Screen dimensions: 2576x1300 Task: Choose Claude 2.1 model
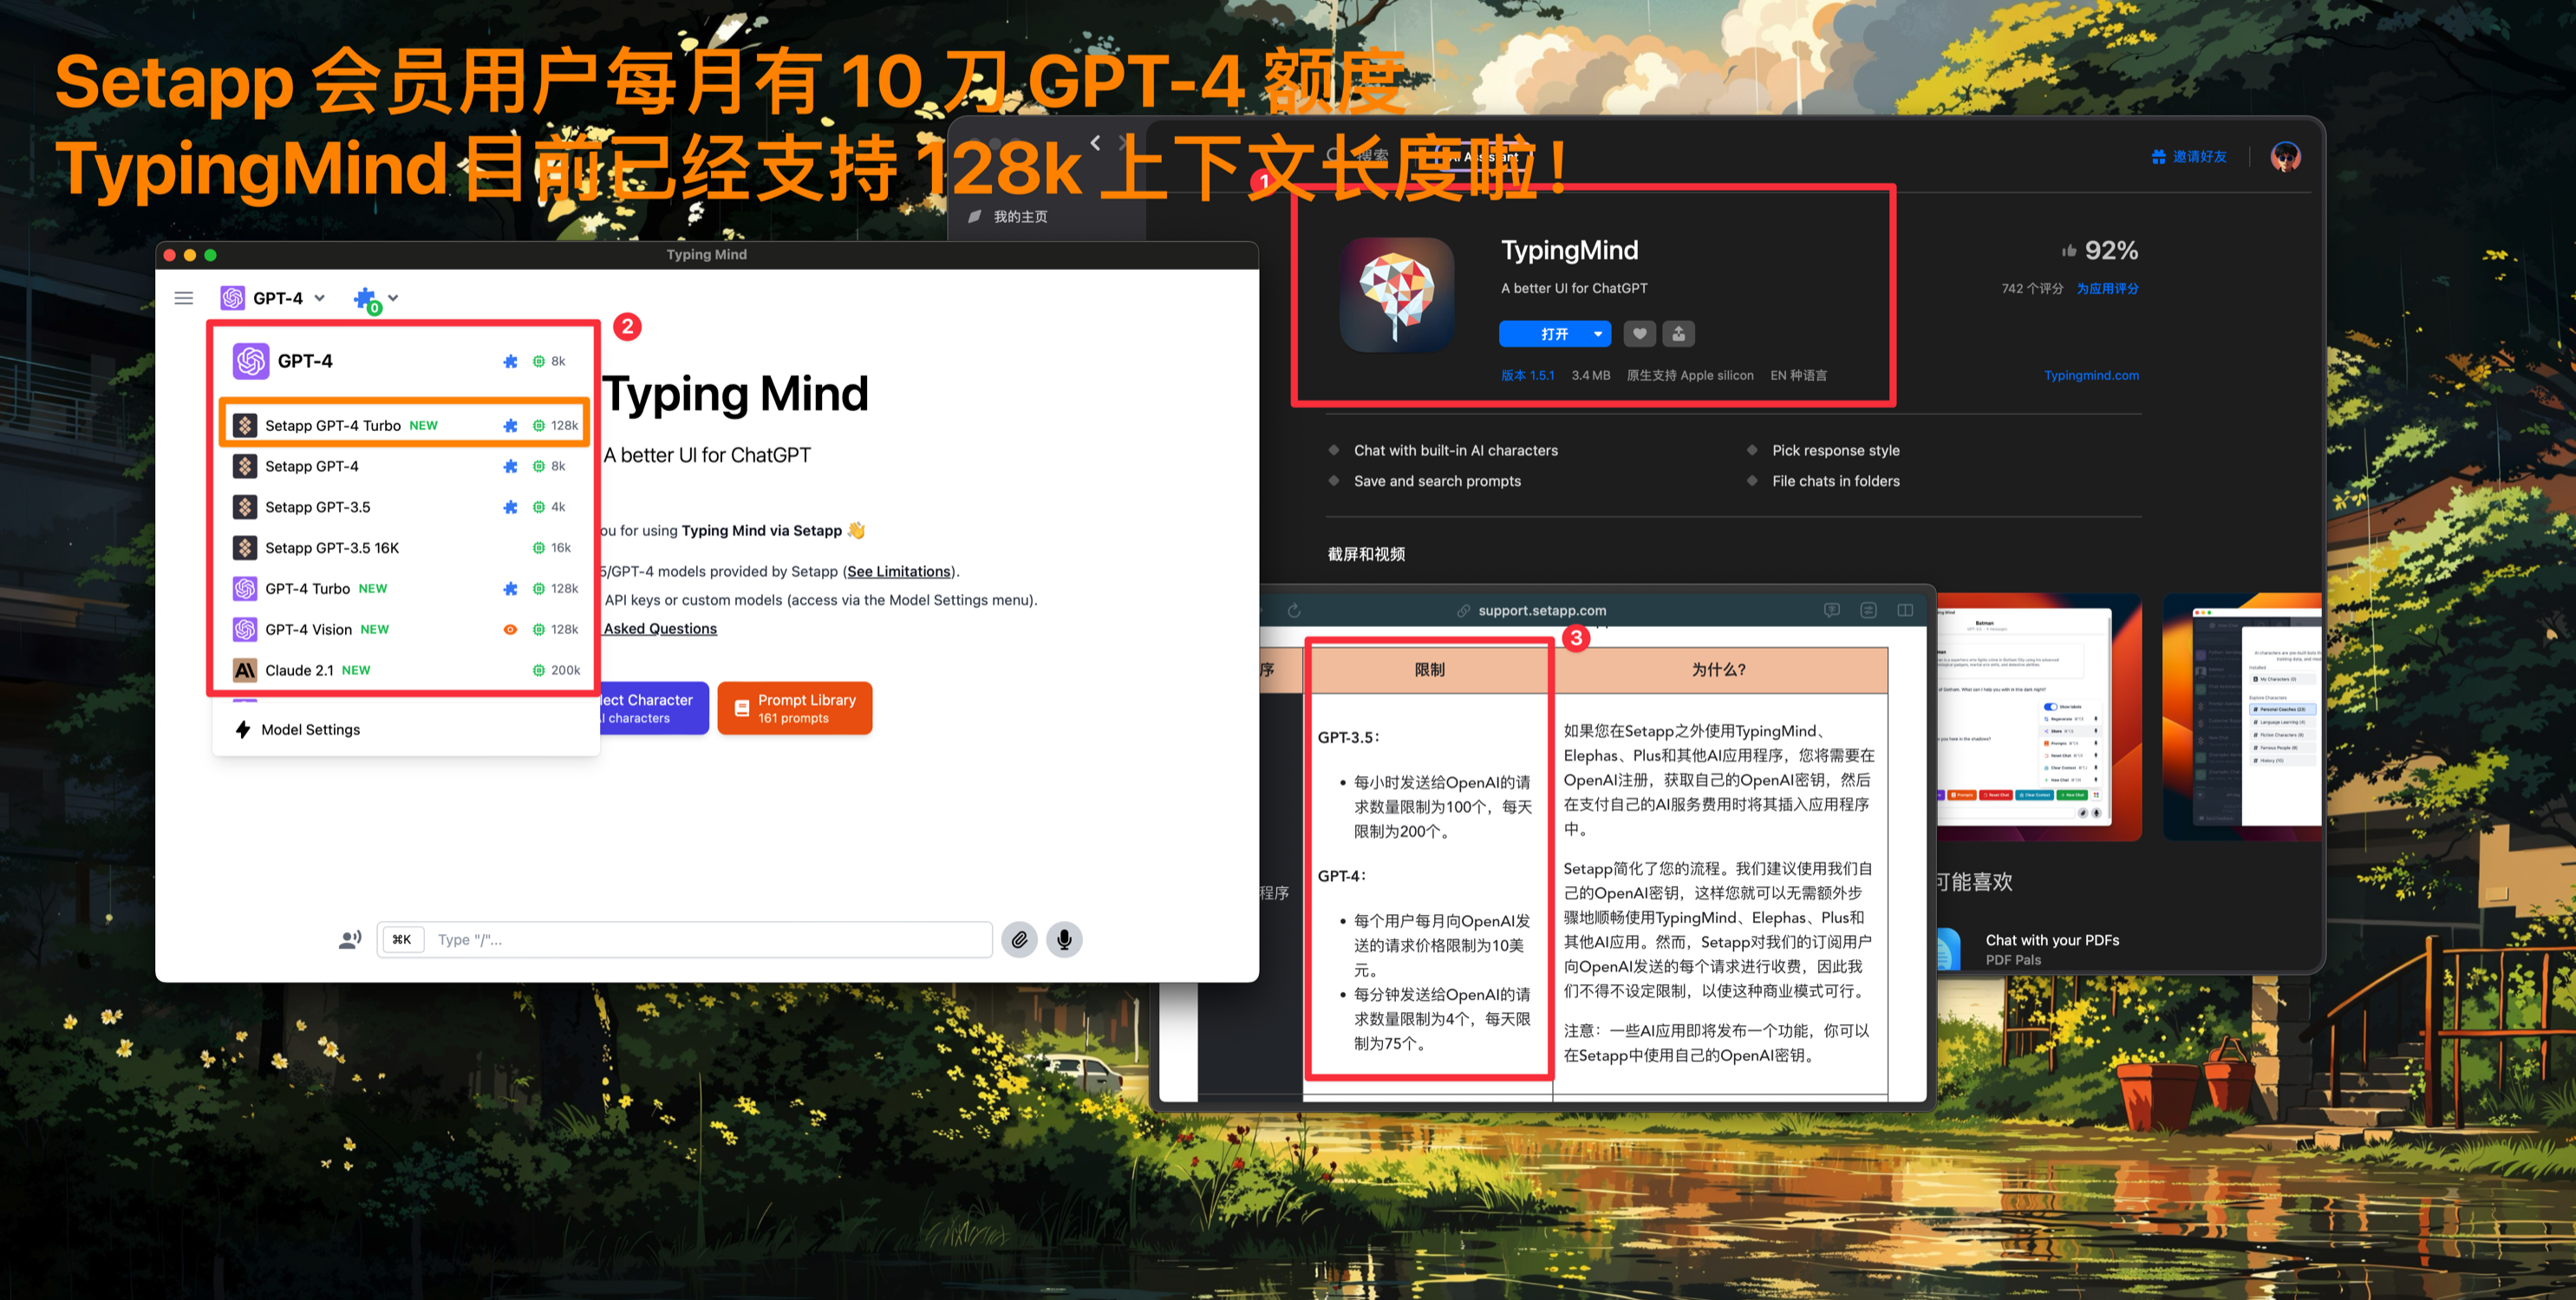coord(405,670)
